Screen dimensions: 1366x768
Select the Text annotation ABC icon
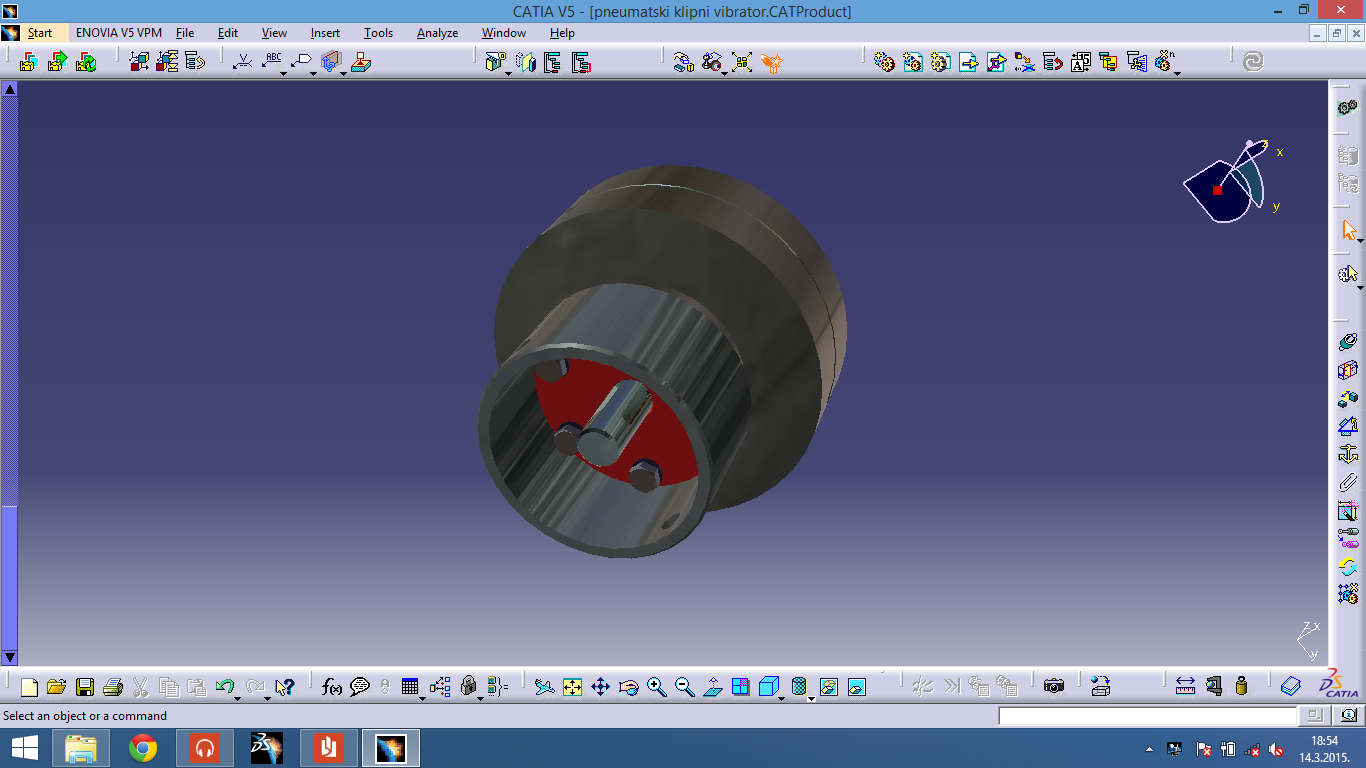271,61
